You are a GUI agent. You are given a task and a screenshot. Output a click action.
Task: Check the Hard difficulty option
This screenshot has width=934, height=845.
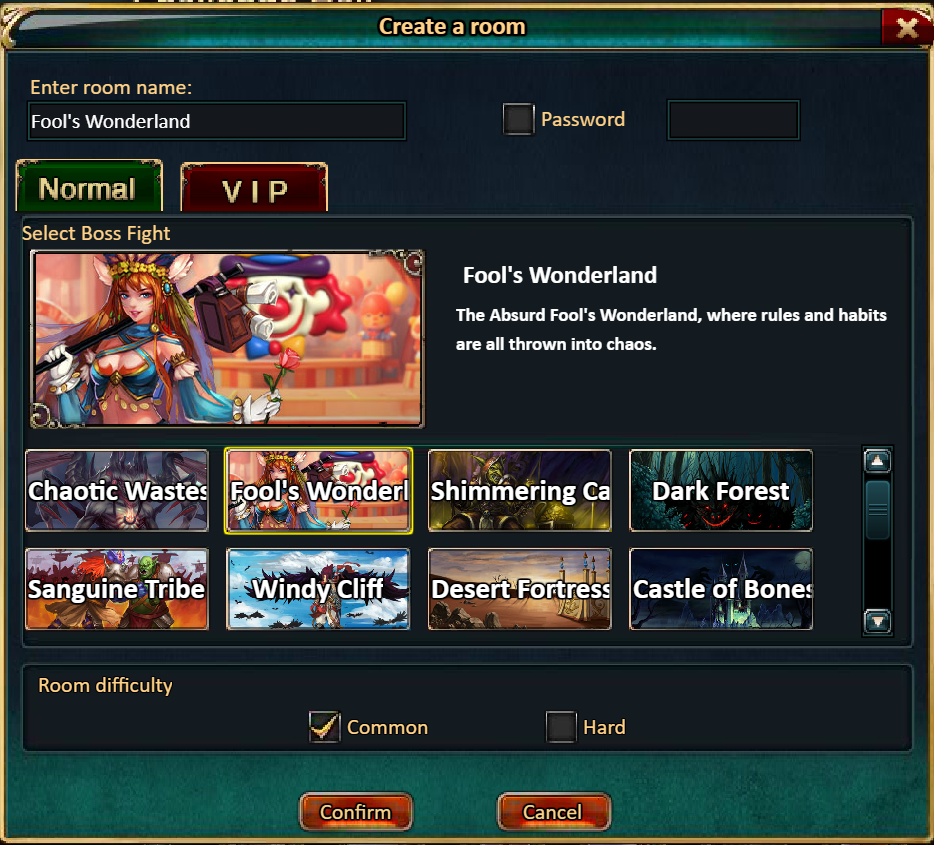point(561,726)
